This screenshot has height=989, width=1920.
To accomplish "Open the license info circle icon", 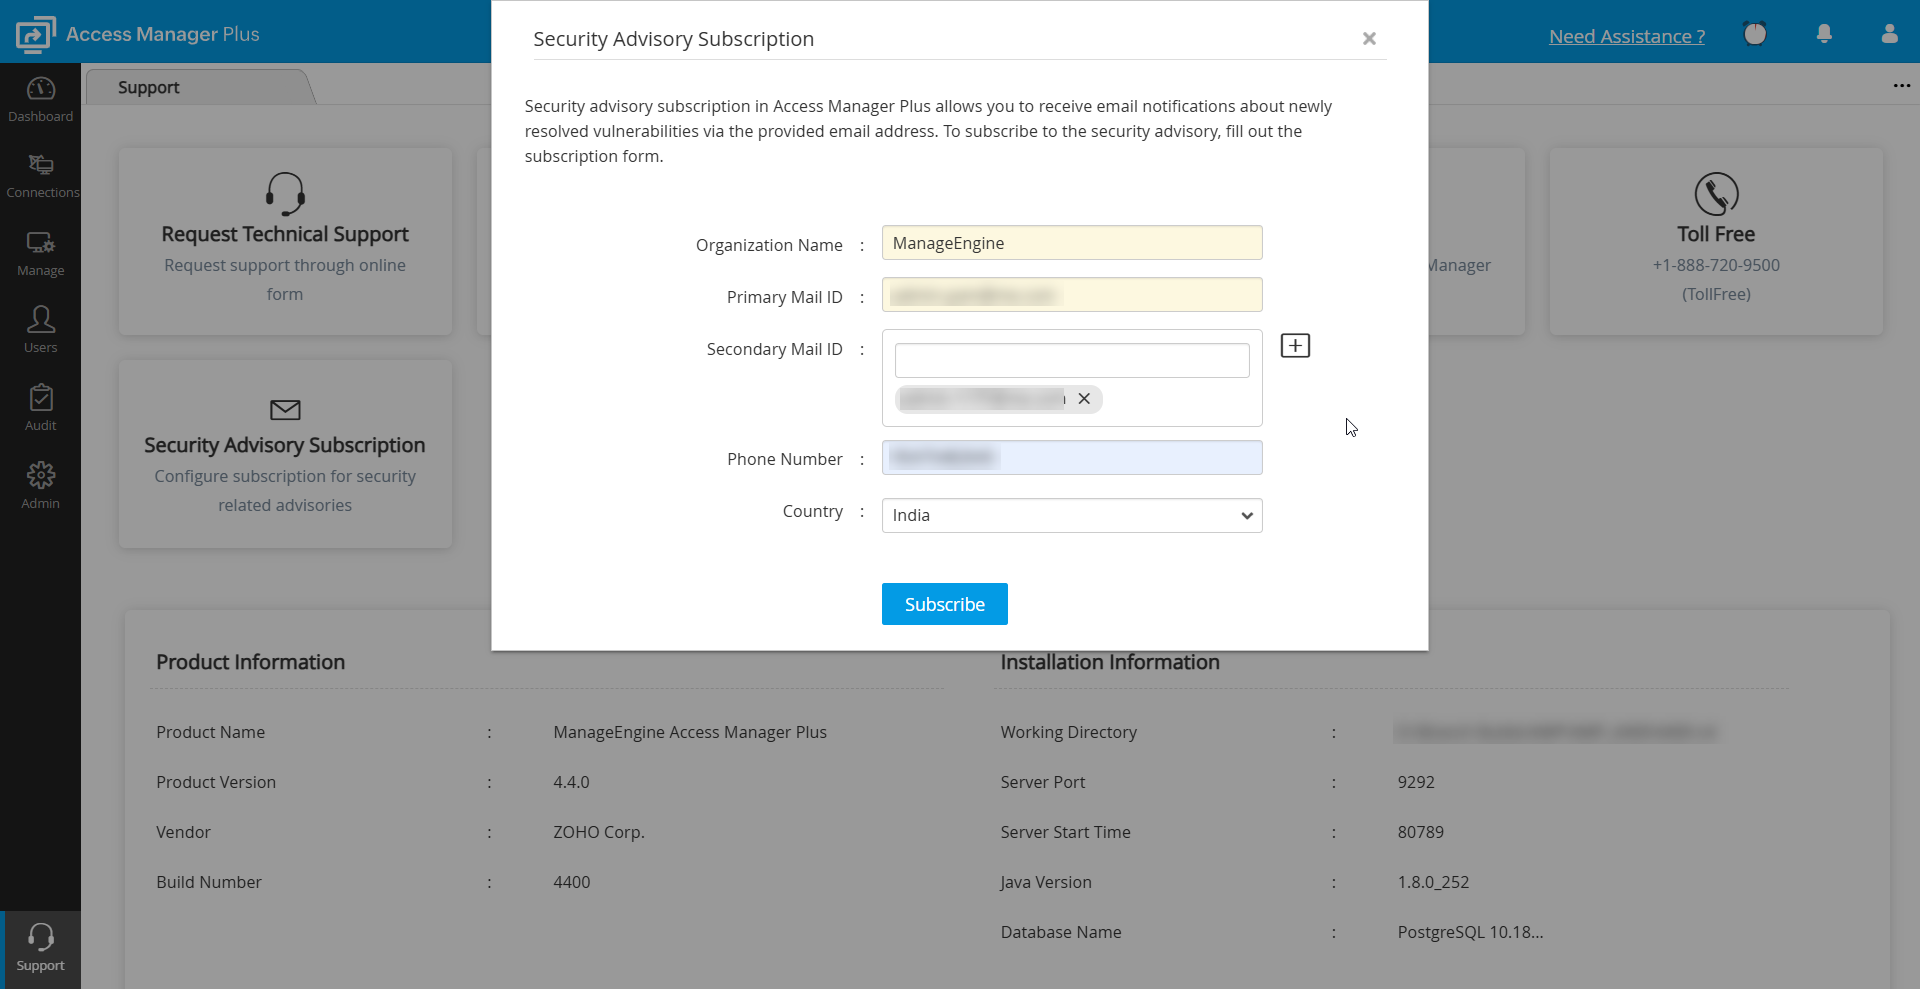I will [x=1756, y=33].
